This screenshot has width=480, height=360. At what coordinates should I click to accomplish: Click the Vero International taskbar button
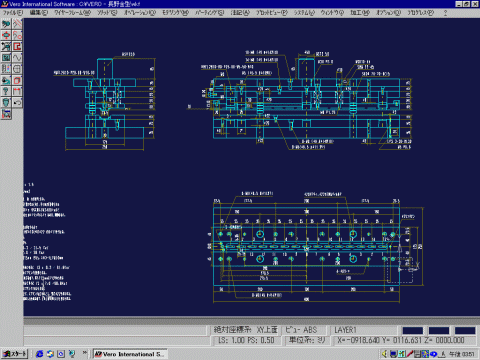pos(130,354)
